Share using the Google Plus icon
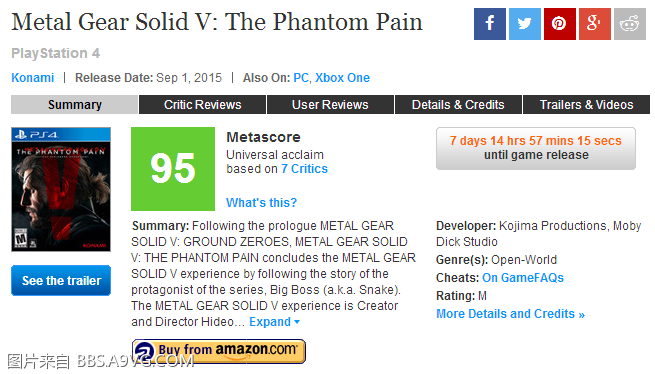Screen dimensions: 655x374 click(x=595, y=24)
